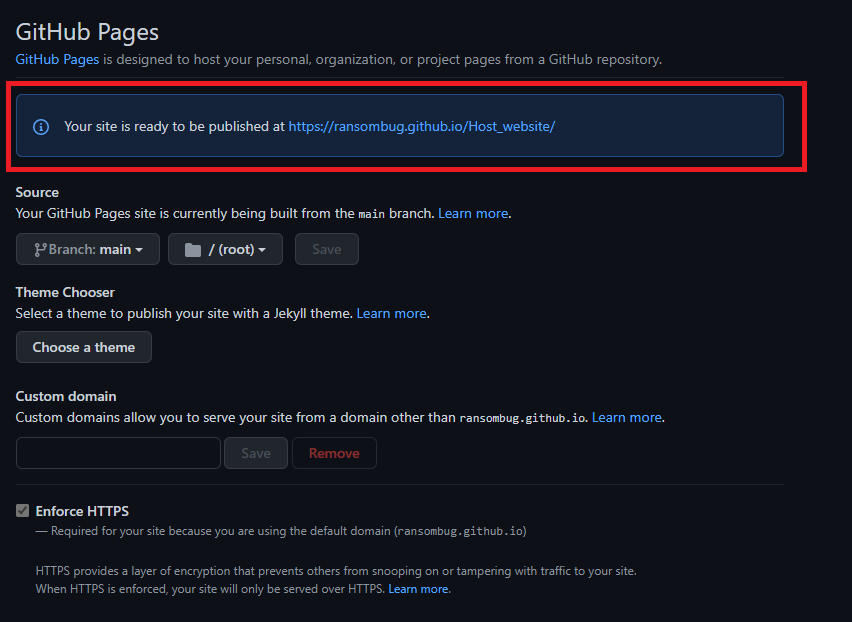
Task: Open Learn more in the Theme Chooser section
Action: 391,313
